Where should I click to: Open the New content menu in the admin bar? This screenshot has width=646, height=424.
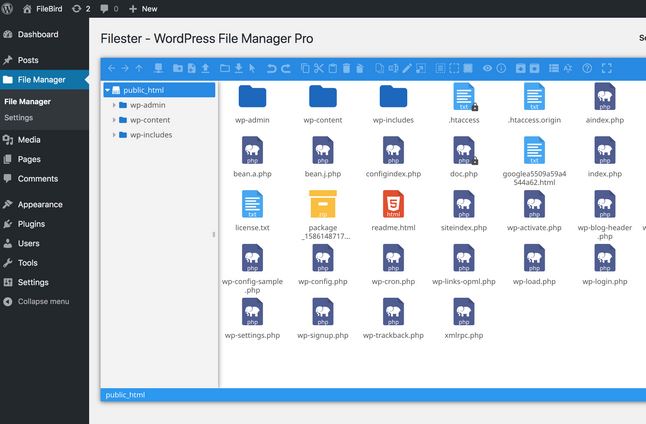tap(143, 9)
